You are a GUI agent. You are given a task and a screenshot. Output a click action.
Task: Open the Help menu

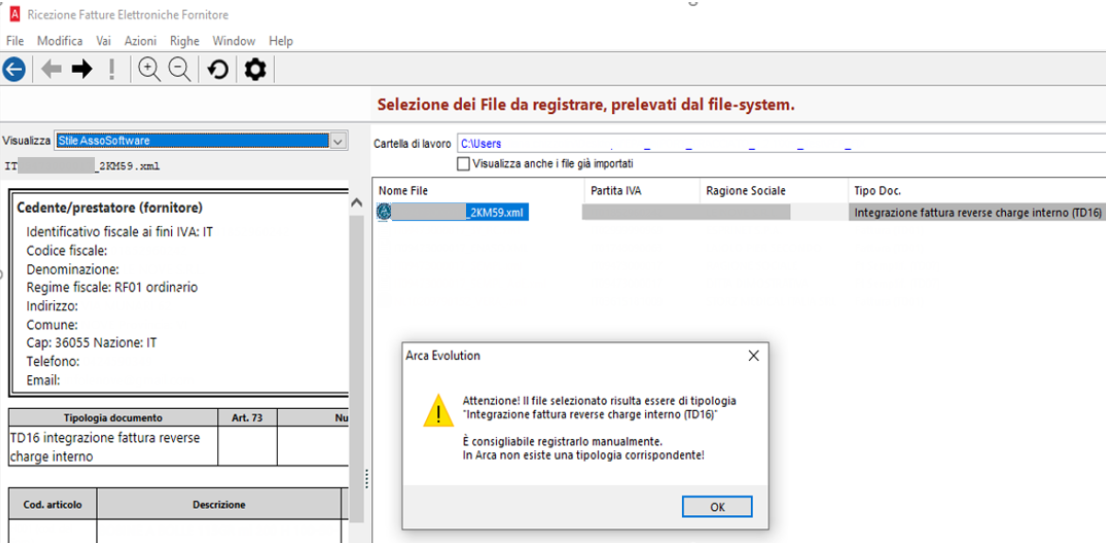(x=281, y=41)
